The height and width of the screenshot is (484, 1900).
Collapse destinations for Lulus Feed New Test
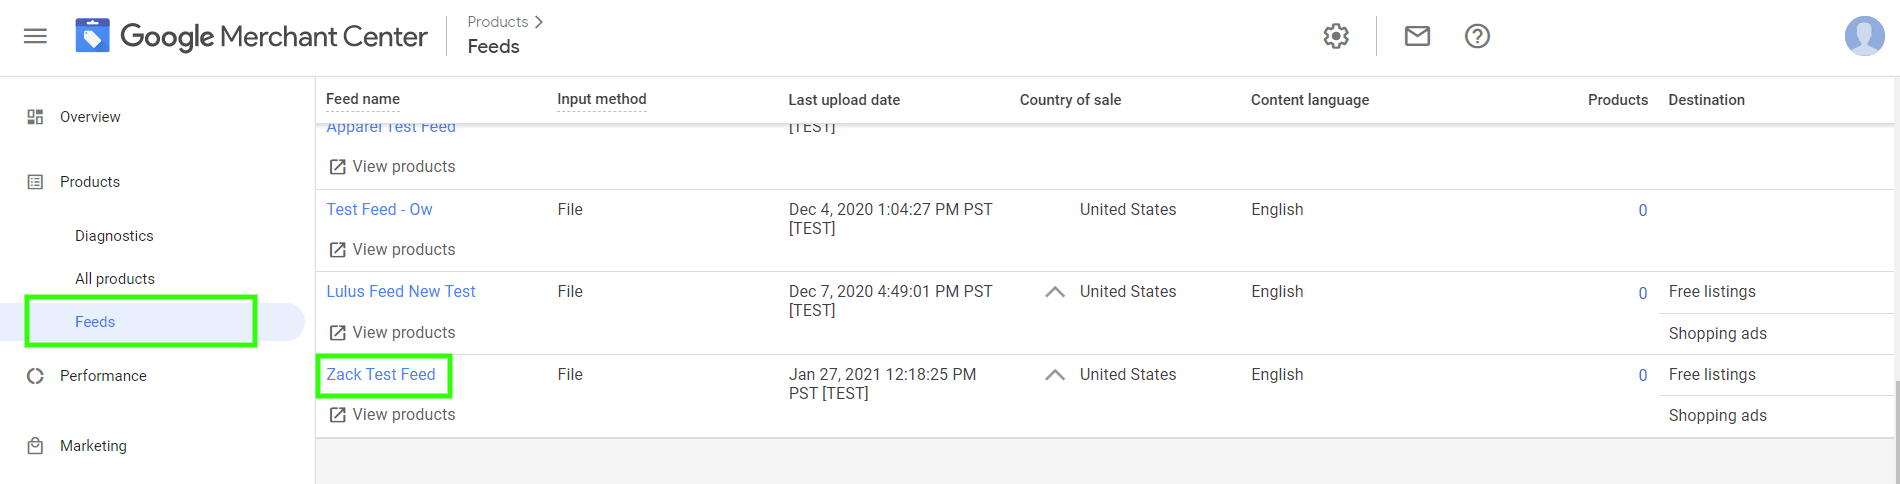tap(1054, 292)
